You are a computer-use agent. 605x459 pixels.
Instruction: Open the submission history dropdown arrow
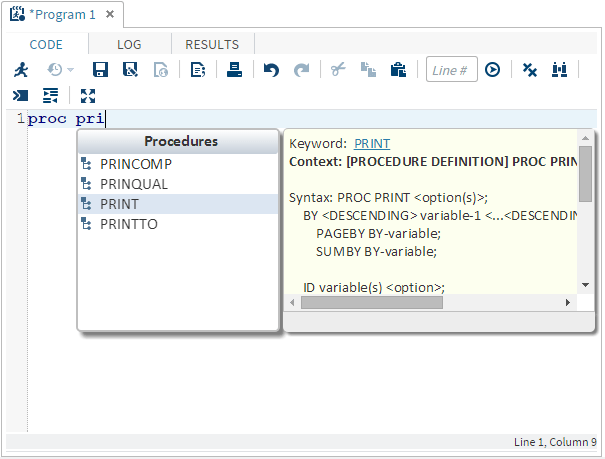70,70
